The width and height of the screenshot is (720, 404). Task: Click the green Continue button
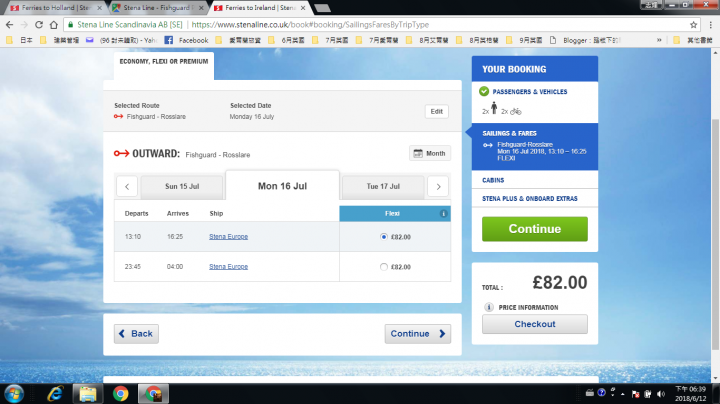click(534, 229)
